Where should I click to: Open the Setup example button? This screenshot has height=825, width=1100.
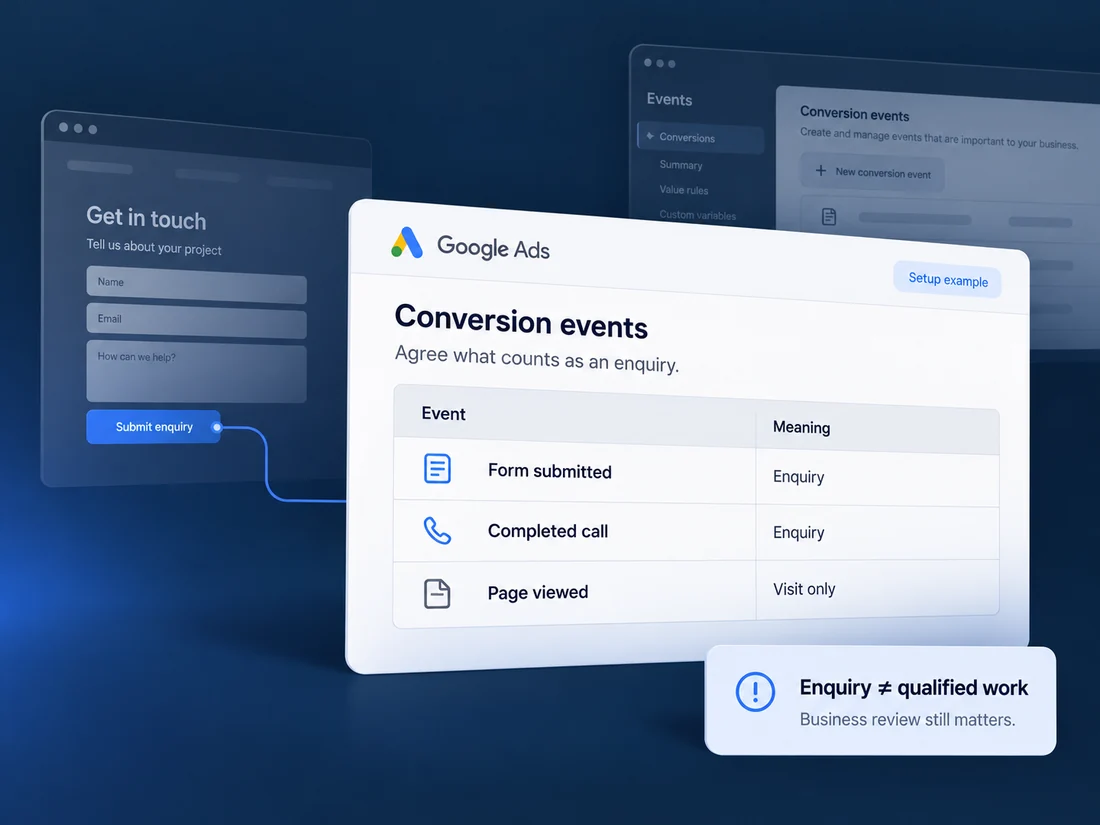pyautogui.click(x=948, y=279)
